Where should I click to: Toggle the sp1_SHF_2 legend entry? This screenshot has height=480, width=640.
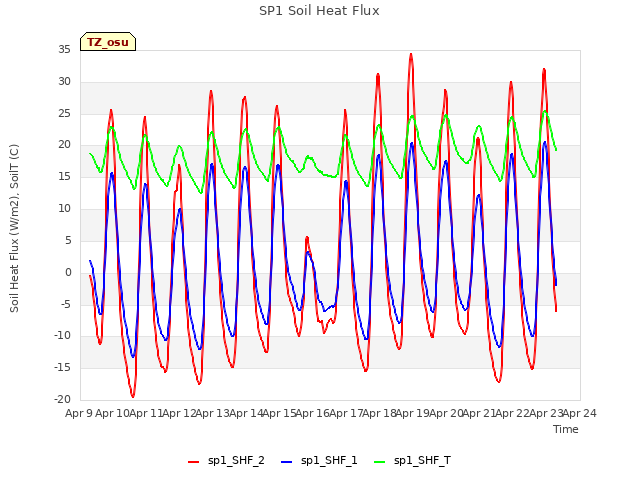pos(226,461)
